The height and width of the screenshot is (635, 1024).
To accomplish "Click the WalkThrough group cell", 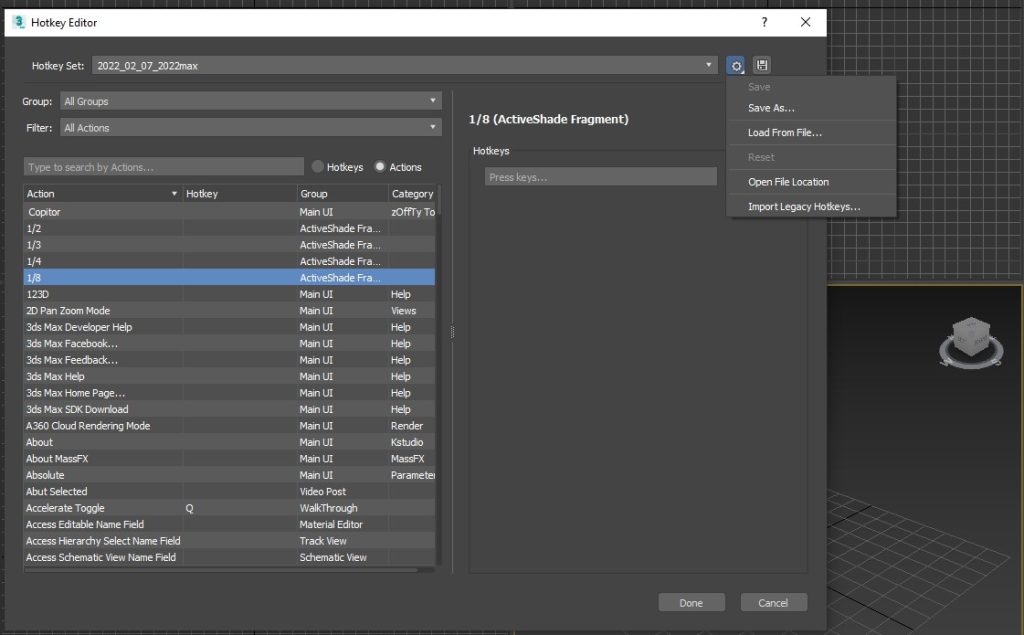I will coord(343,508).
